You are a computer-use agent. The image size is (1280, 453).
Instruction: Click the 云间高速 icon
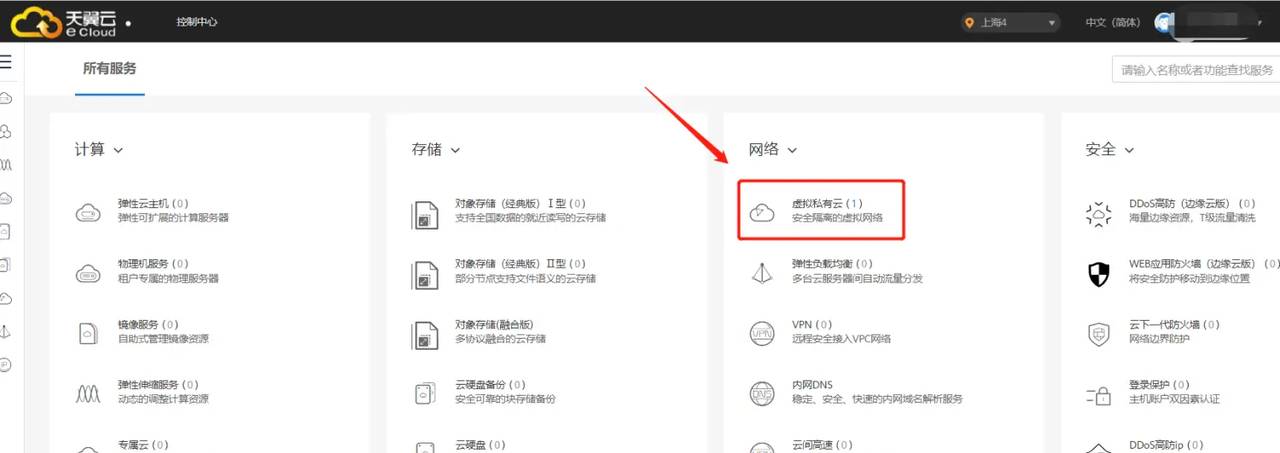point(762,447)
